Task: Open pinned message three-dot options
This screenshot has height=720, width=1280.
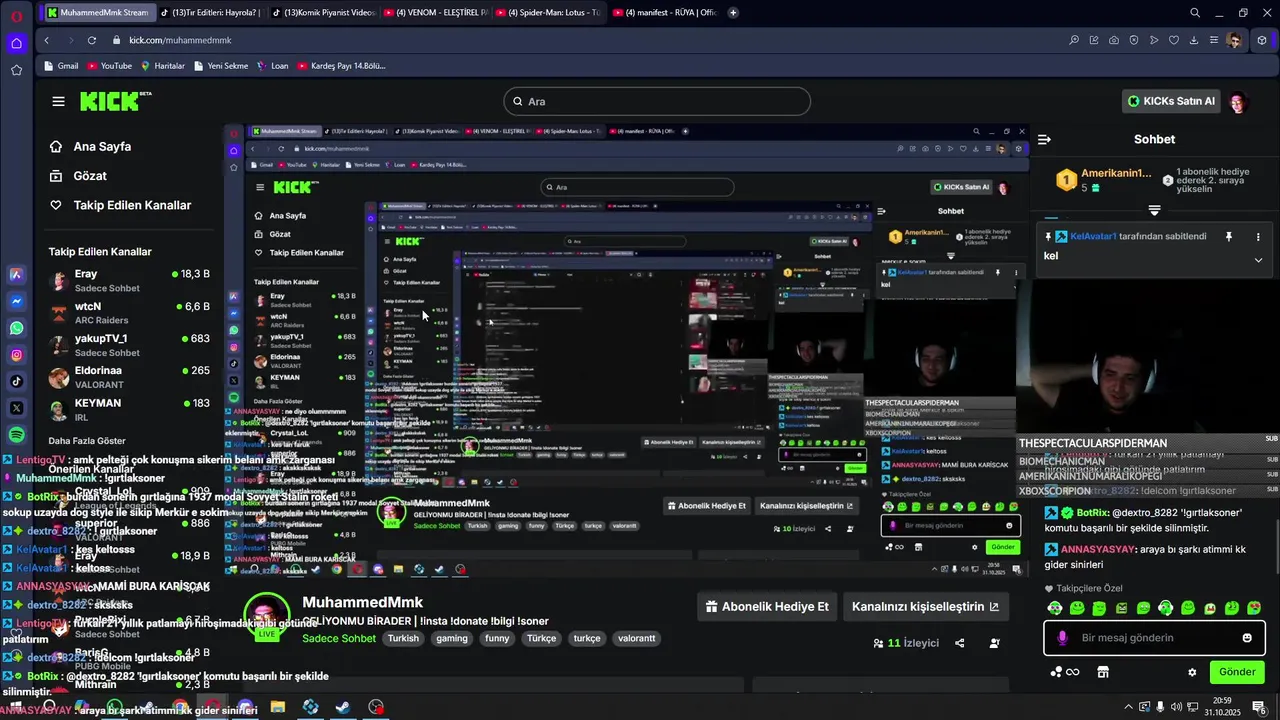Action: pos(1258,237)
